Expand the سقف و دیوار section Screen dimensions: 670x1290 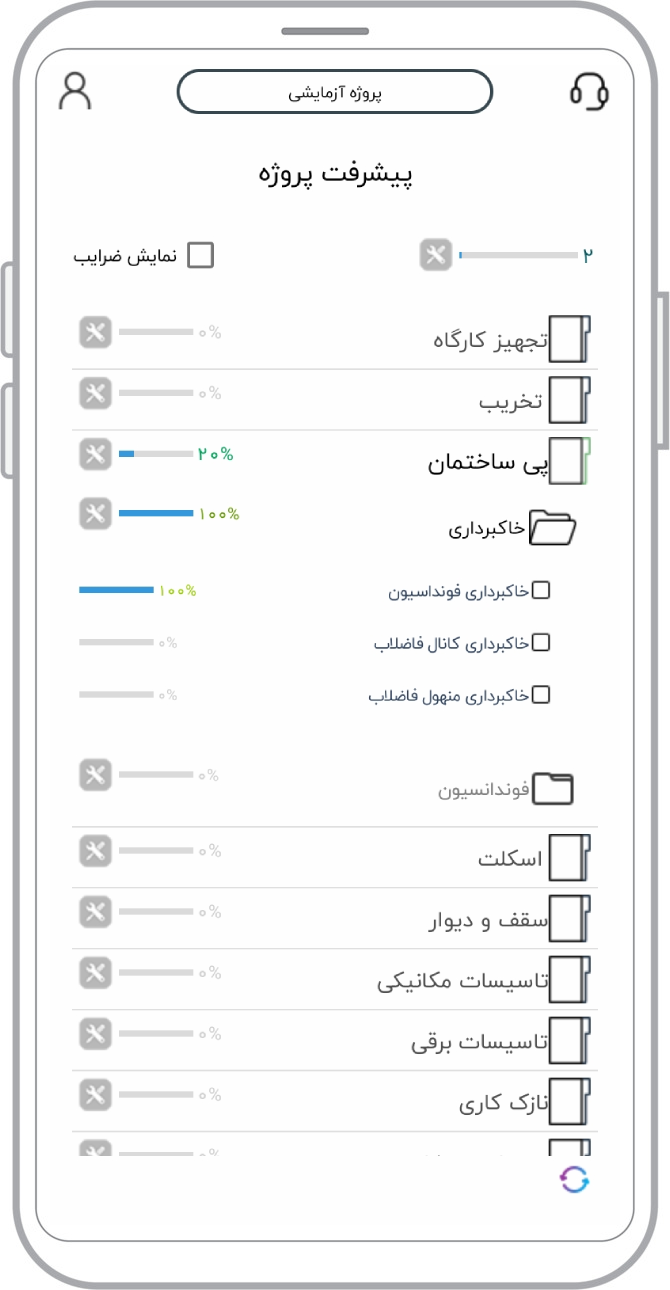point(570,920)
